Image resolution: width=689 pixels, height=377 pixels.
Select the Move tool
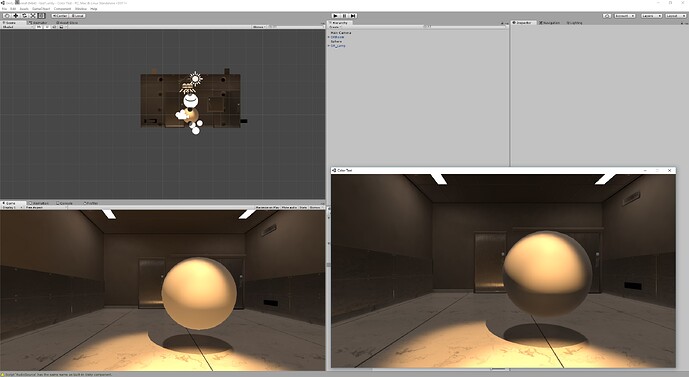click(16, 16)
